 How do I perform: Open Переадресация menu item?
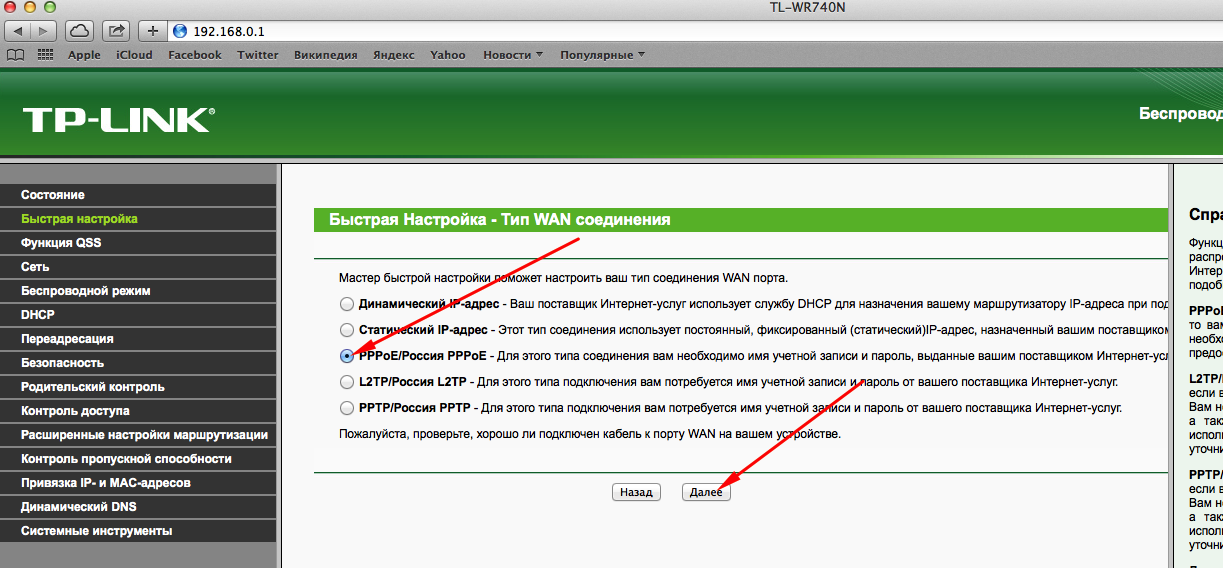point(138,338)
